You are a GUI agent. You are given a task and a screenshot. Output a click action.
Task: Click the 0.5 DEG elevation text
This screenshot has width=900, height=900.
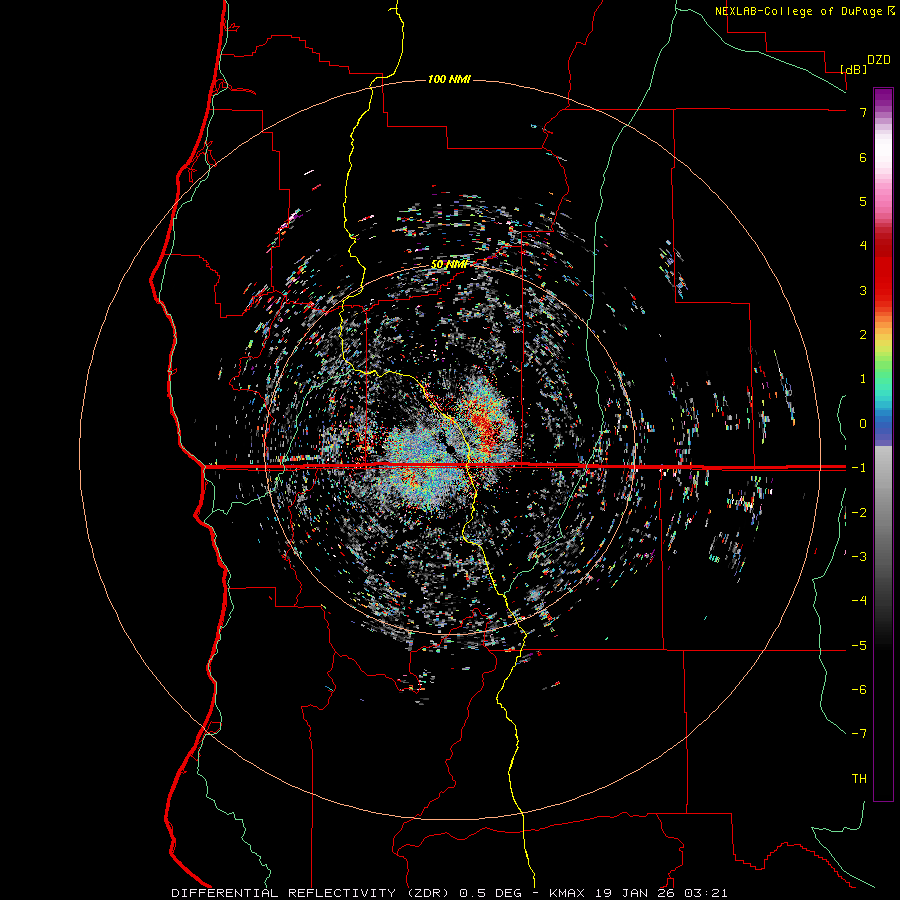click(x=490, y=893)
